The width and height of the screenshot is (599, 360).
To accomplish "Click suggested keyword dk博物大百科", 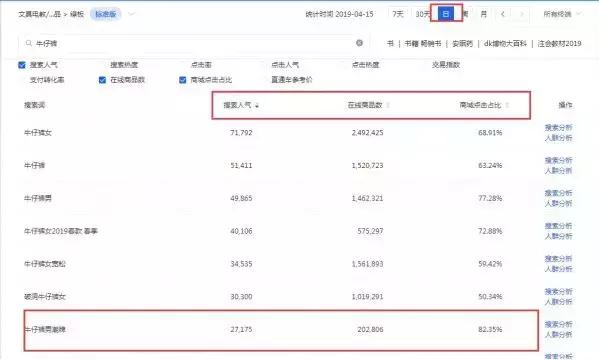I will click(x=505, y=44).
